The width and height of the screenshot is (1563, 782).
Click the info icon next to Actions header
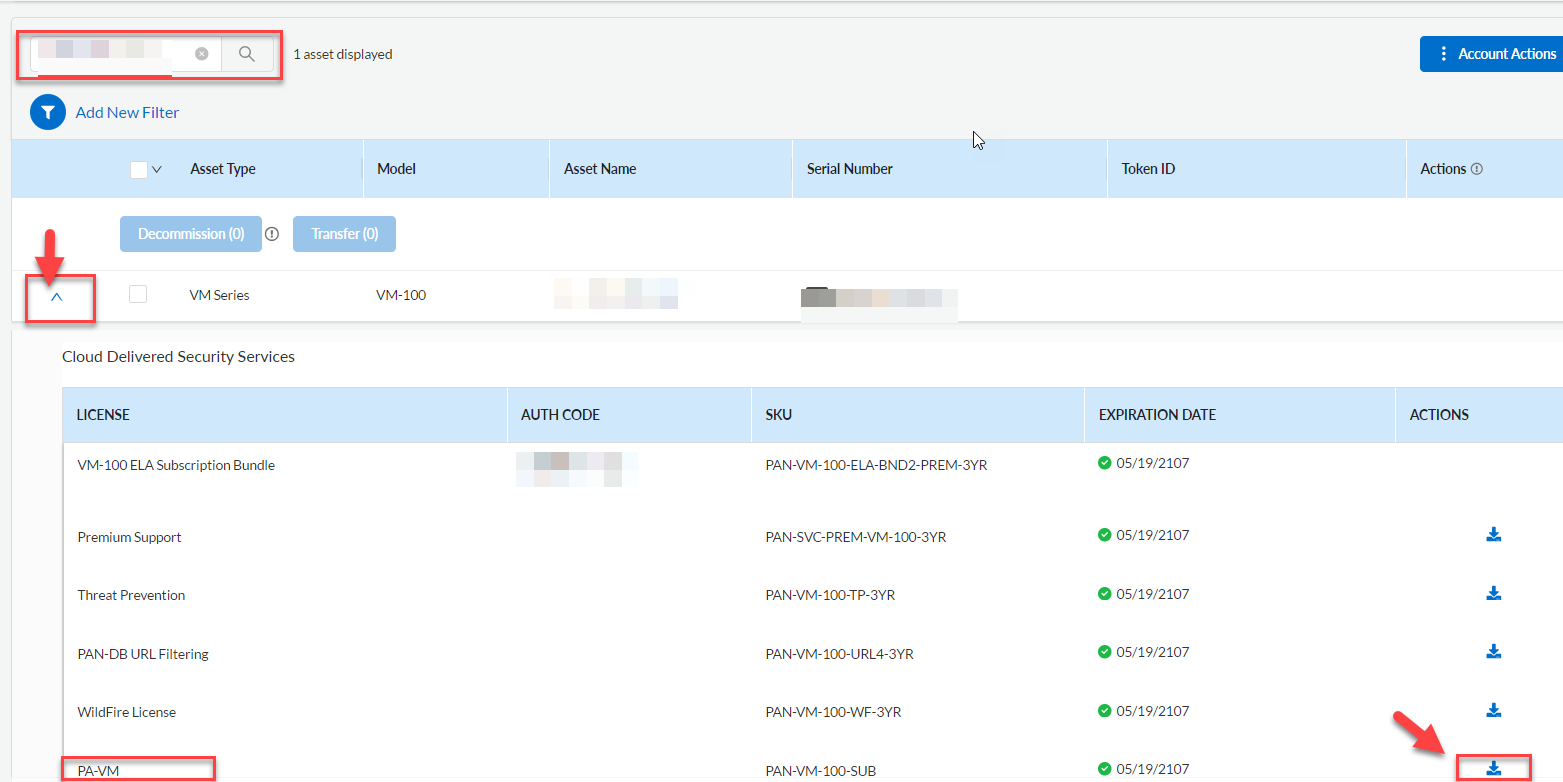(x=1477, y=169)
